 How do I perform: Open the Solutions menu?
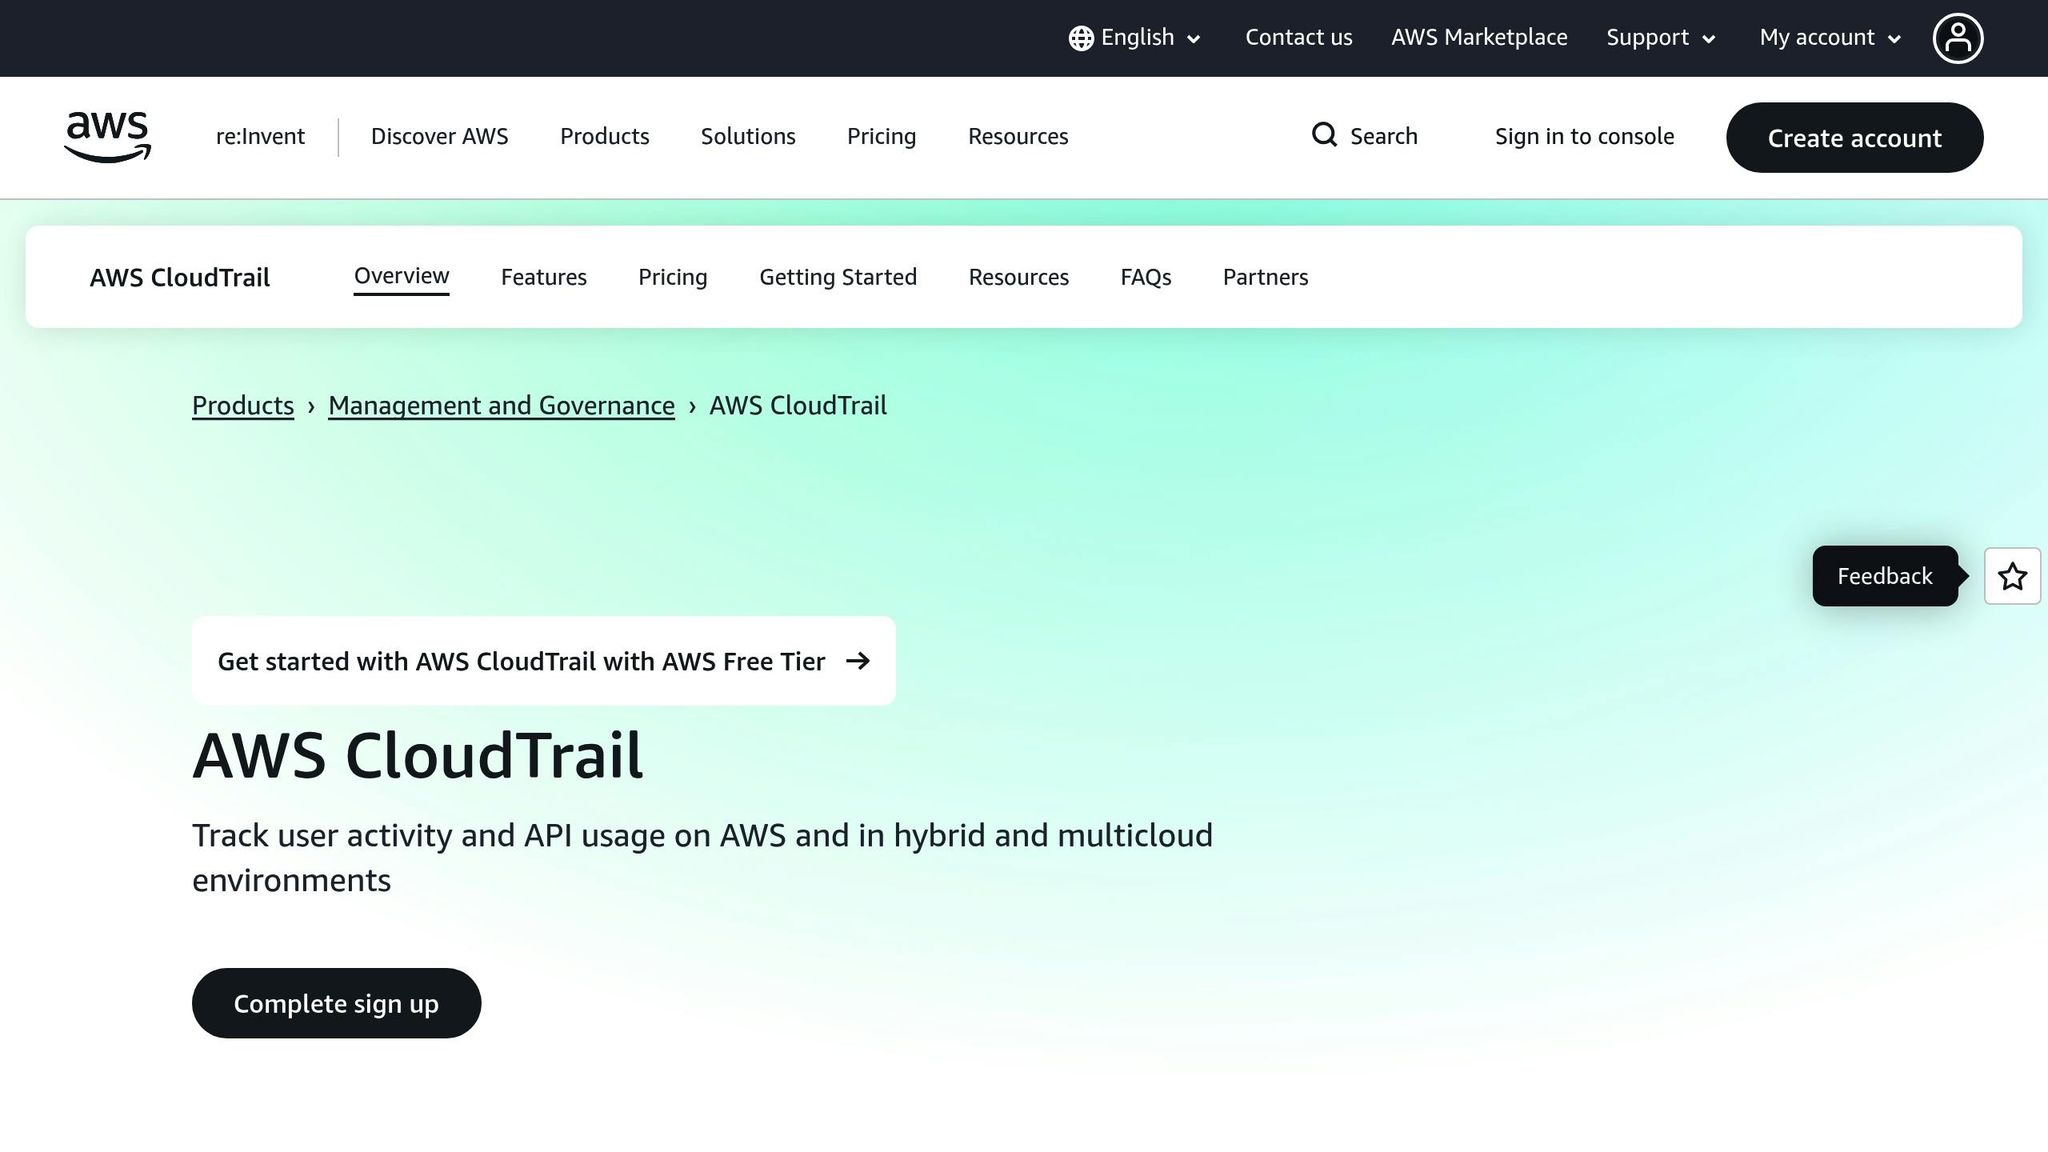747,136
